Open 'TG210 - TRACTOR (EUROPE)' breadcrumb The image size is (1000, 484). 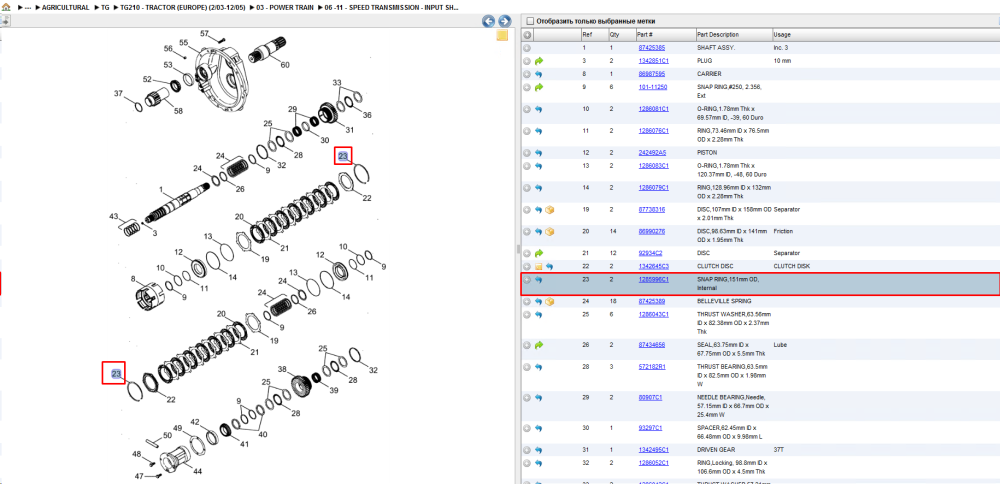183,8
